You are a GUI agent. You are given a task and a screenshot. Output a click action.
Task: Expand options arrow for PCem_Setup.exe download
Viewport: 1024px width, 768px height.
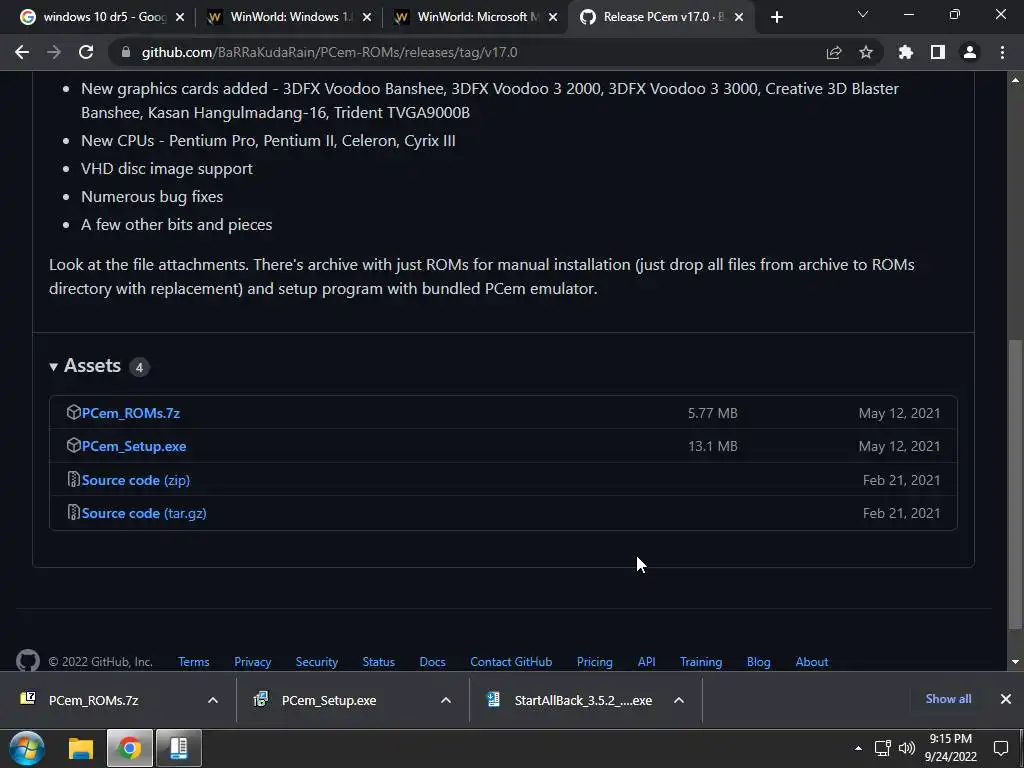[446, 700]
